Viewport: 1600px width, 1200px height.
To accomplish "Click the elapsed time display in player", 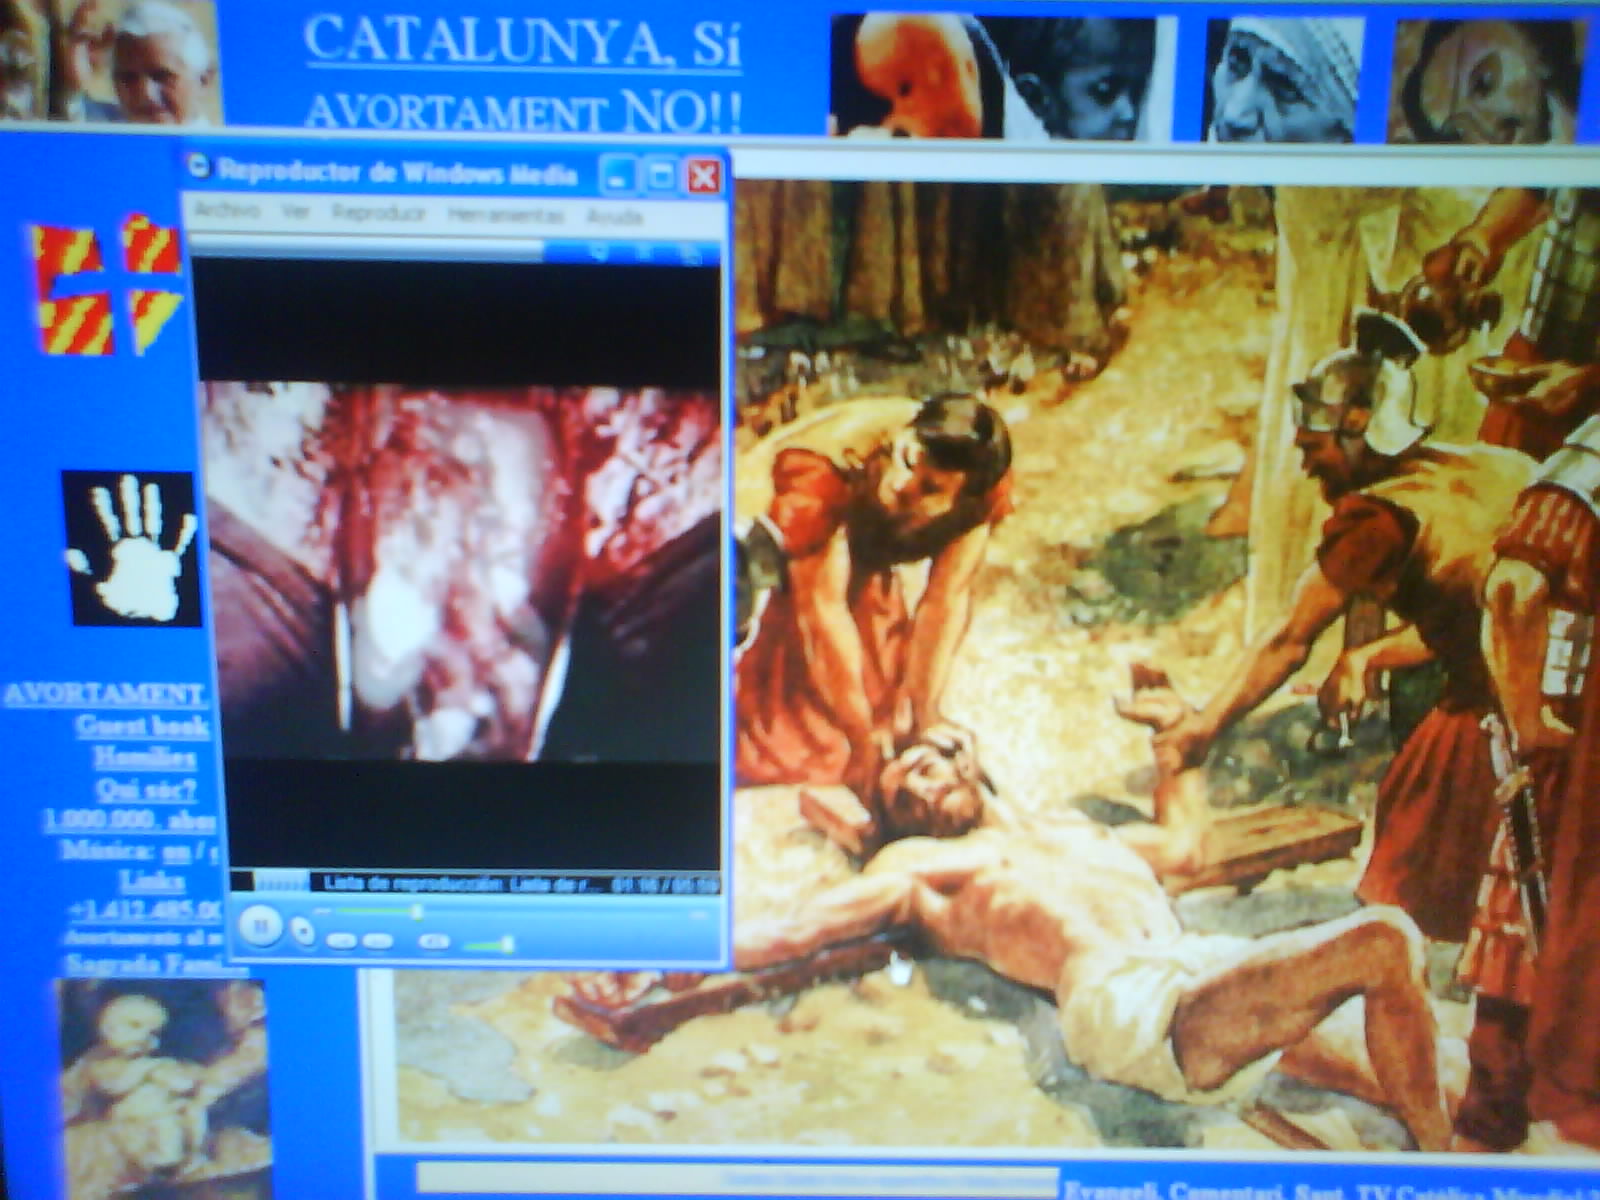I will (664, 885).
